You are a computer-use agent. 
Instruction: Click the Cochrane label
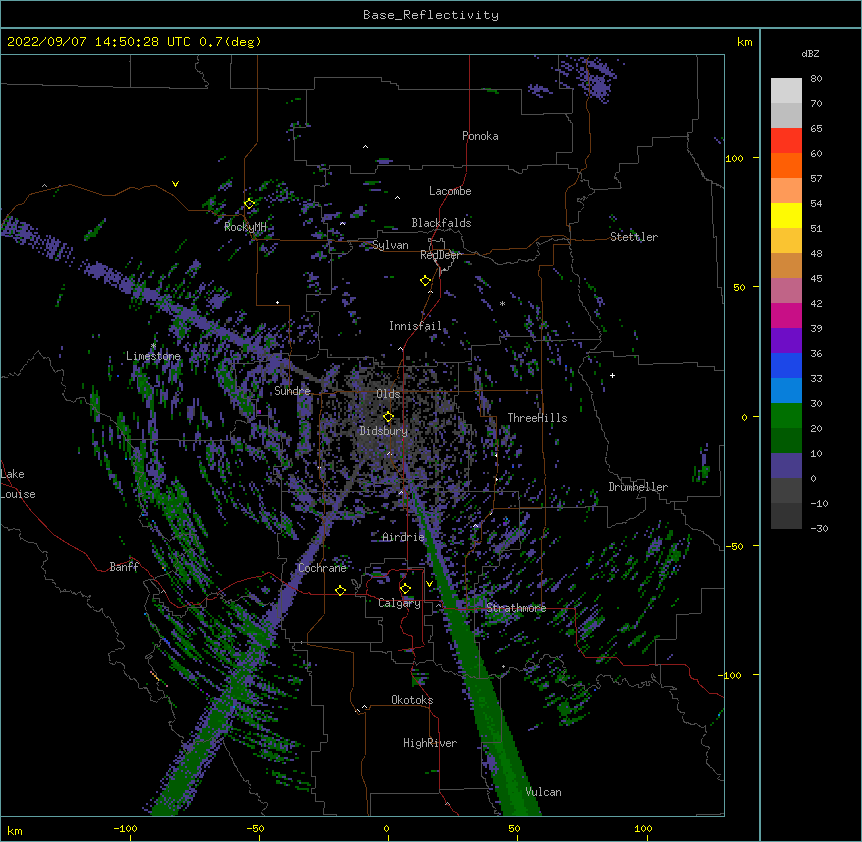point(322,568)
